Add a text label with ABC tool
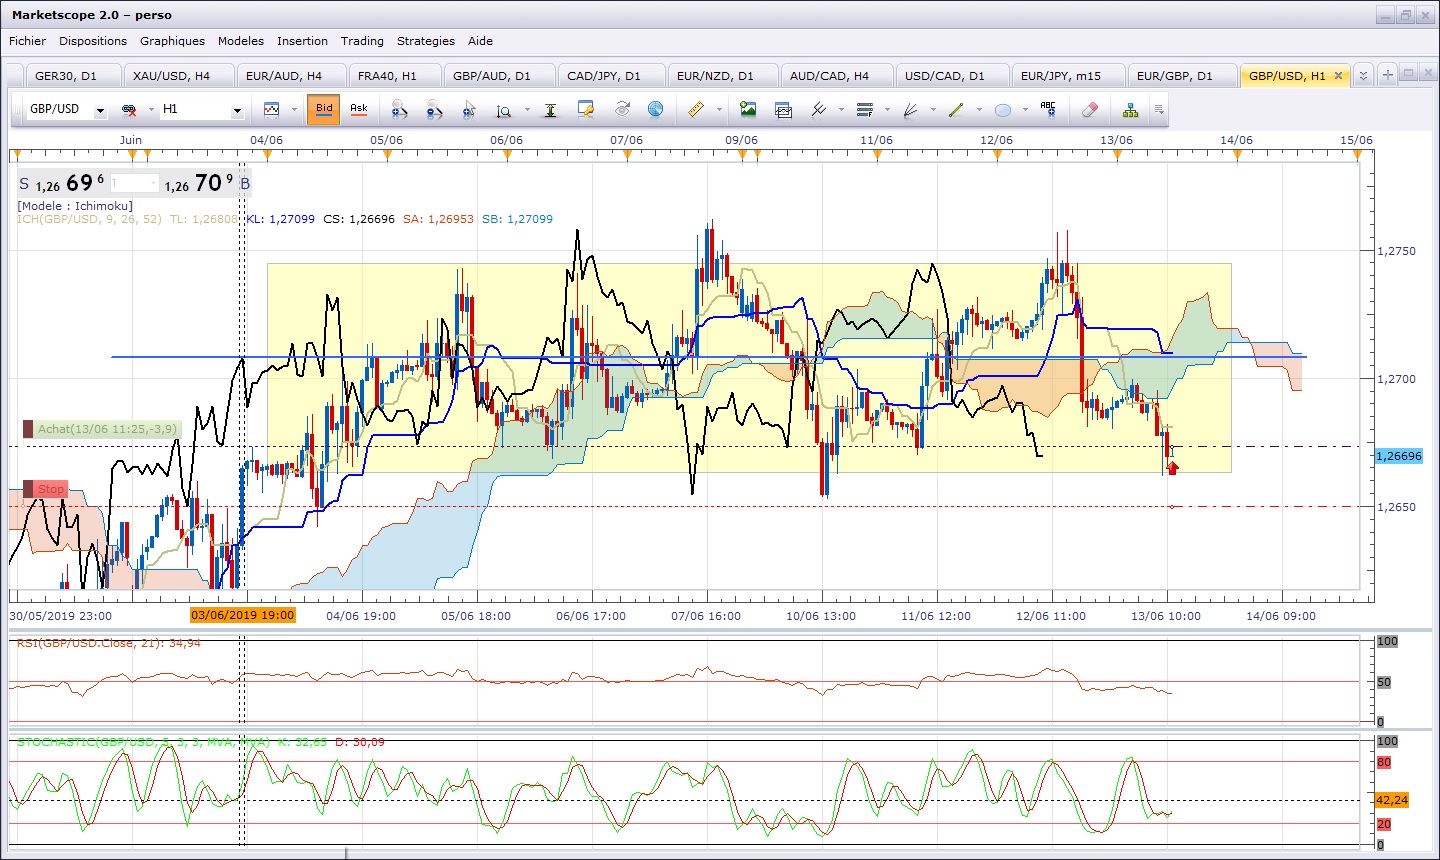 pyautogui.click(x=1048, y=109)
